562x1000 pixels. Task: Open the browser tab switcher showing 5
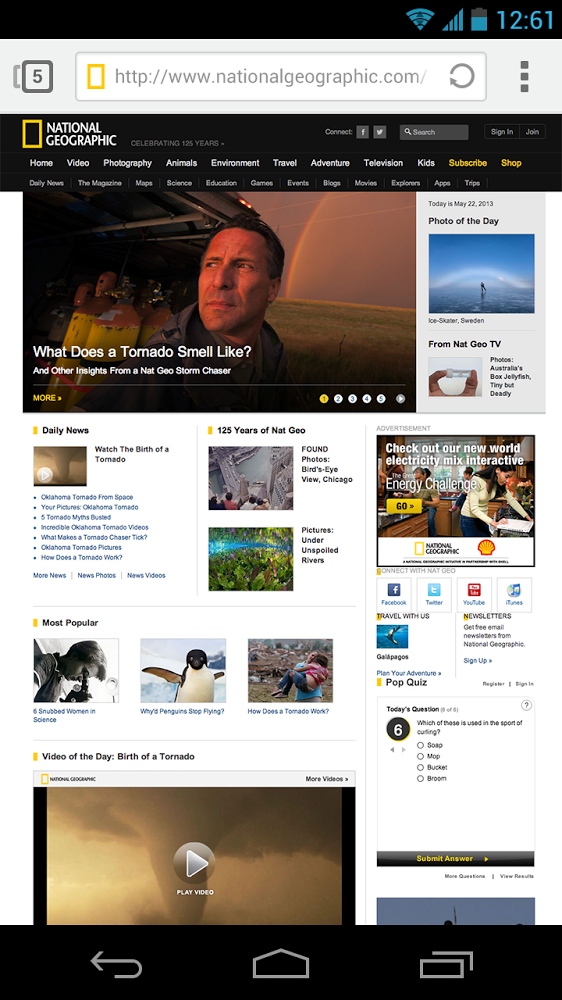pos(34,77)
